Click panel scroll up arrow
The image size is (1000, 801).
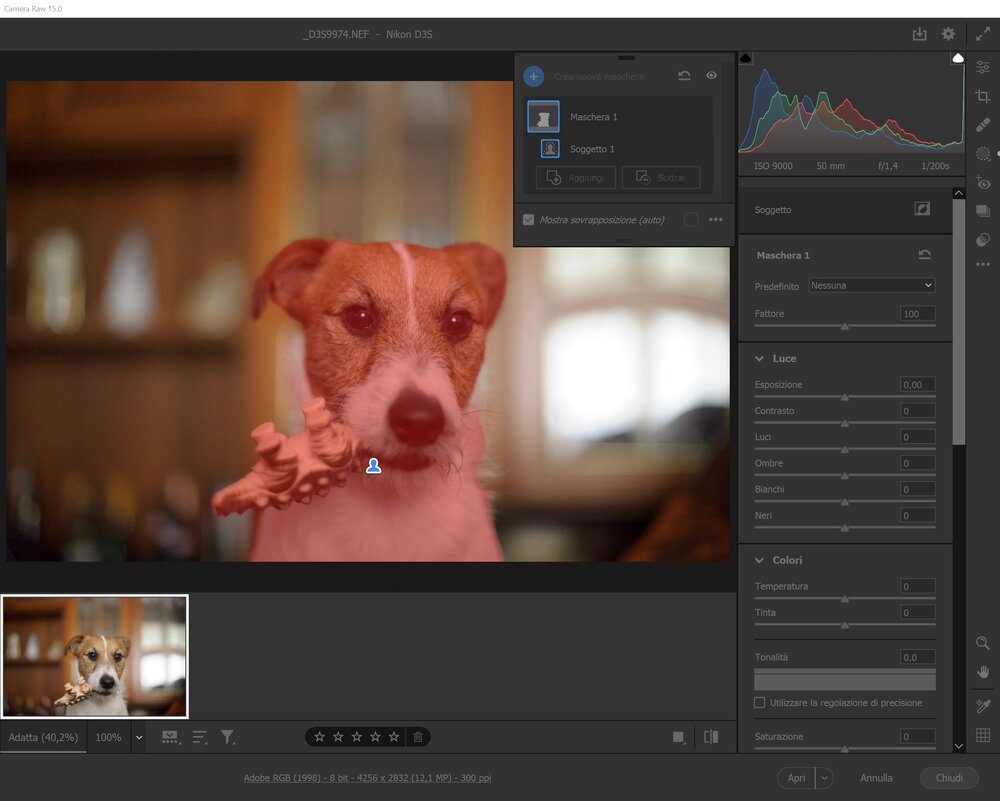click(x=959, y=193)
